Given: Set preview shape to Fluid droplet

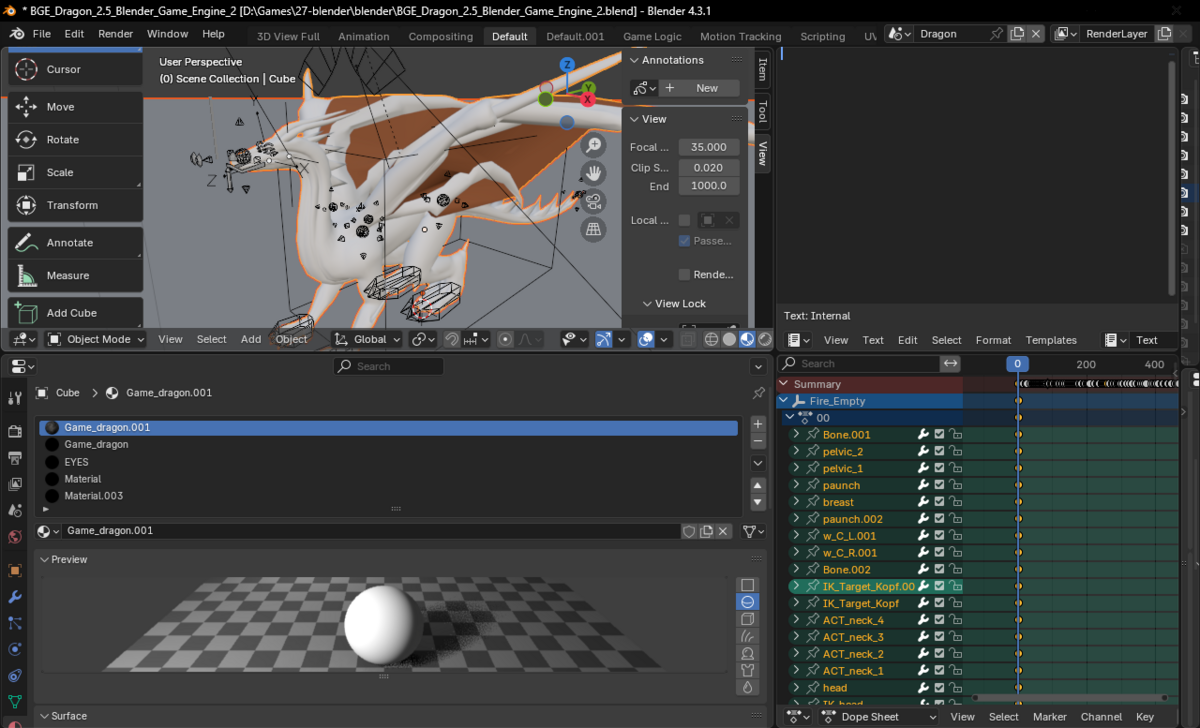Looking at the screenshot, I should pyautogui.click(x=747, y=687).
